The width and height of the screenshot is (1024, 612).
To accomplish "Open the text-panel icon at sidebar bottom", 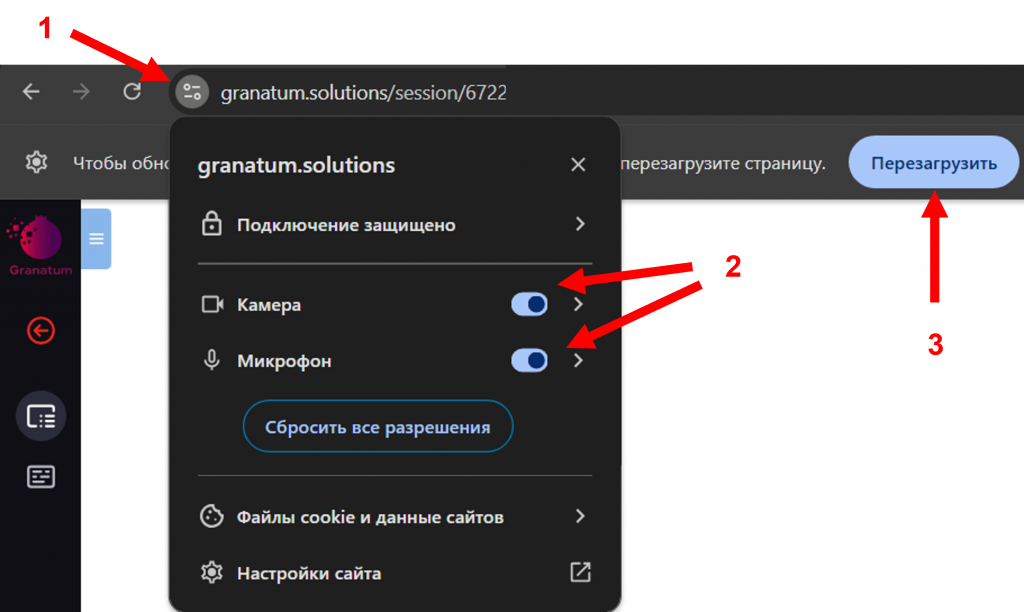I will click(40, 477).
